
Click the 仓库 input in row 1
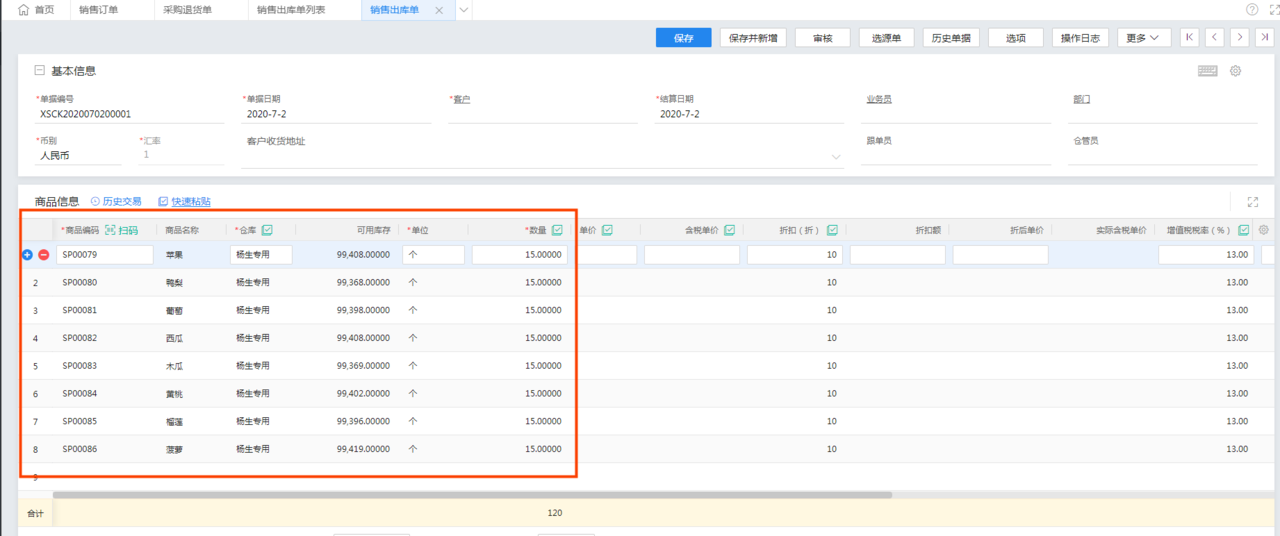261,255
